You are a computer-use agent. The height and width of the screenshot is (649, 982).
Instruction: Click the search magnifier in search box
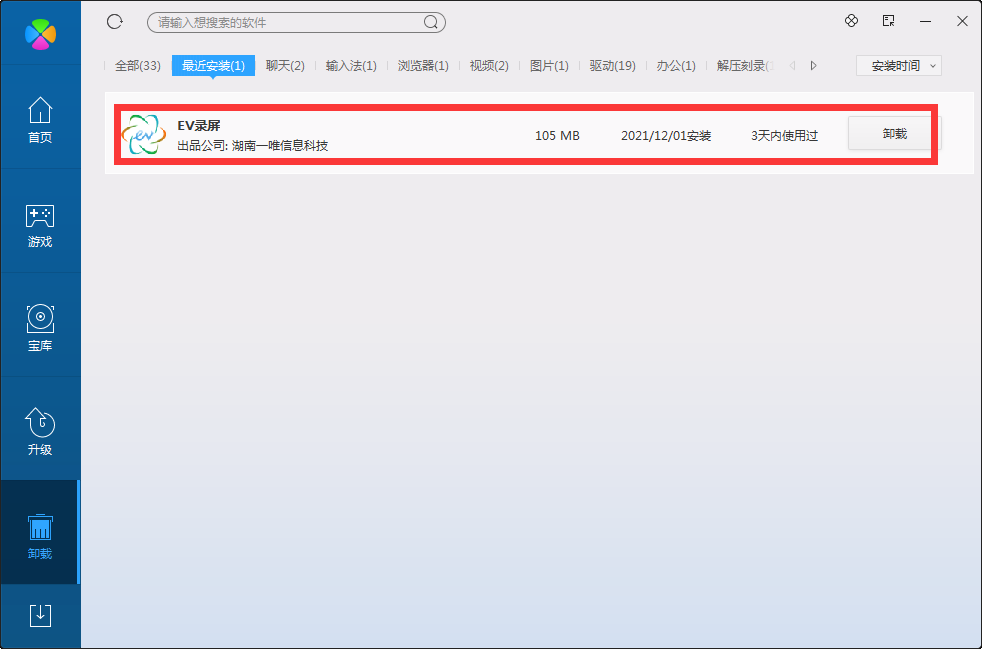[430, 22]
